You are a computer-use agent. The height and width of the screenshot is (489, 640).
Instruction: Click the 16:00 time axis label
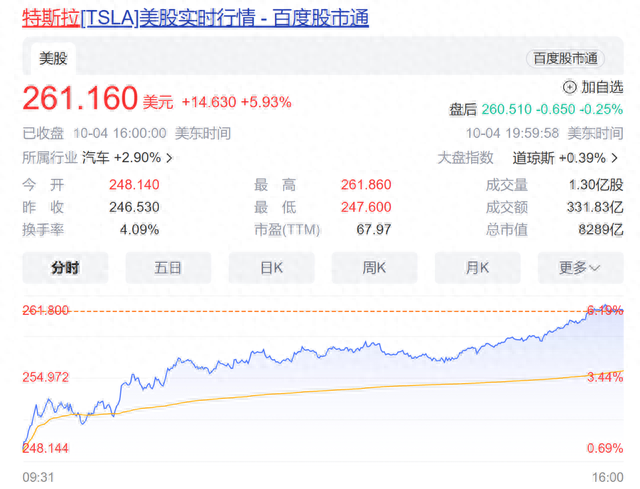pyautogui.click(x=608, y=477)
